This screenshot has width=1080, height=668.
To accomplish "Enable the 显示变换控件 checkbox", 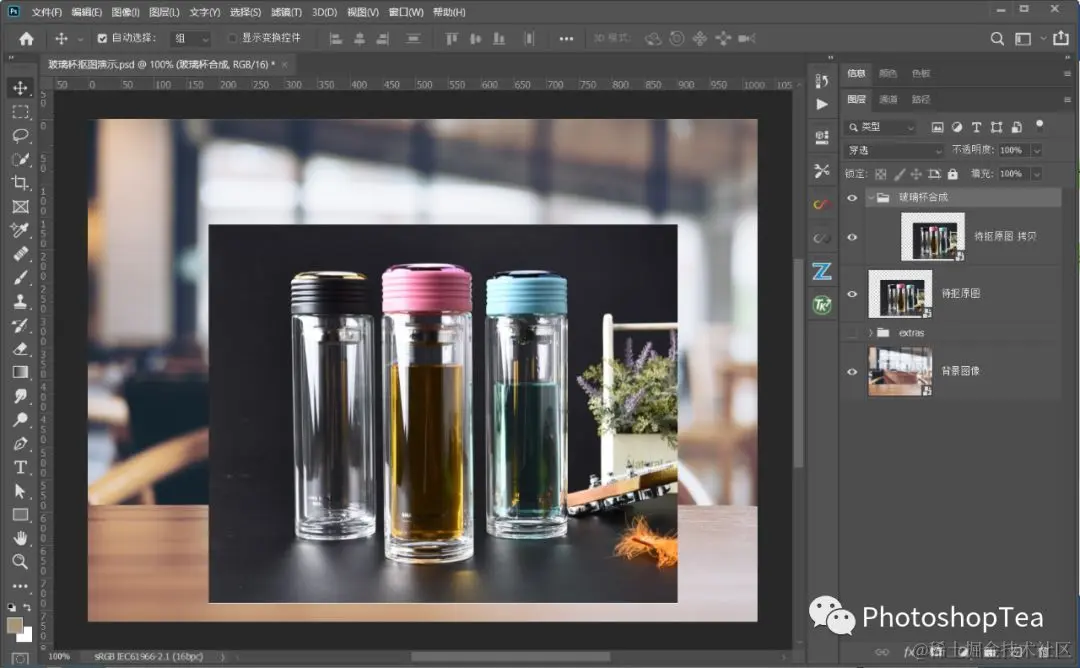I will [x=232, y=39].
